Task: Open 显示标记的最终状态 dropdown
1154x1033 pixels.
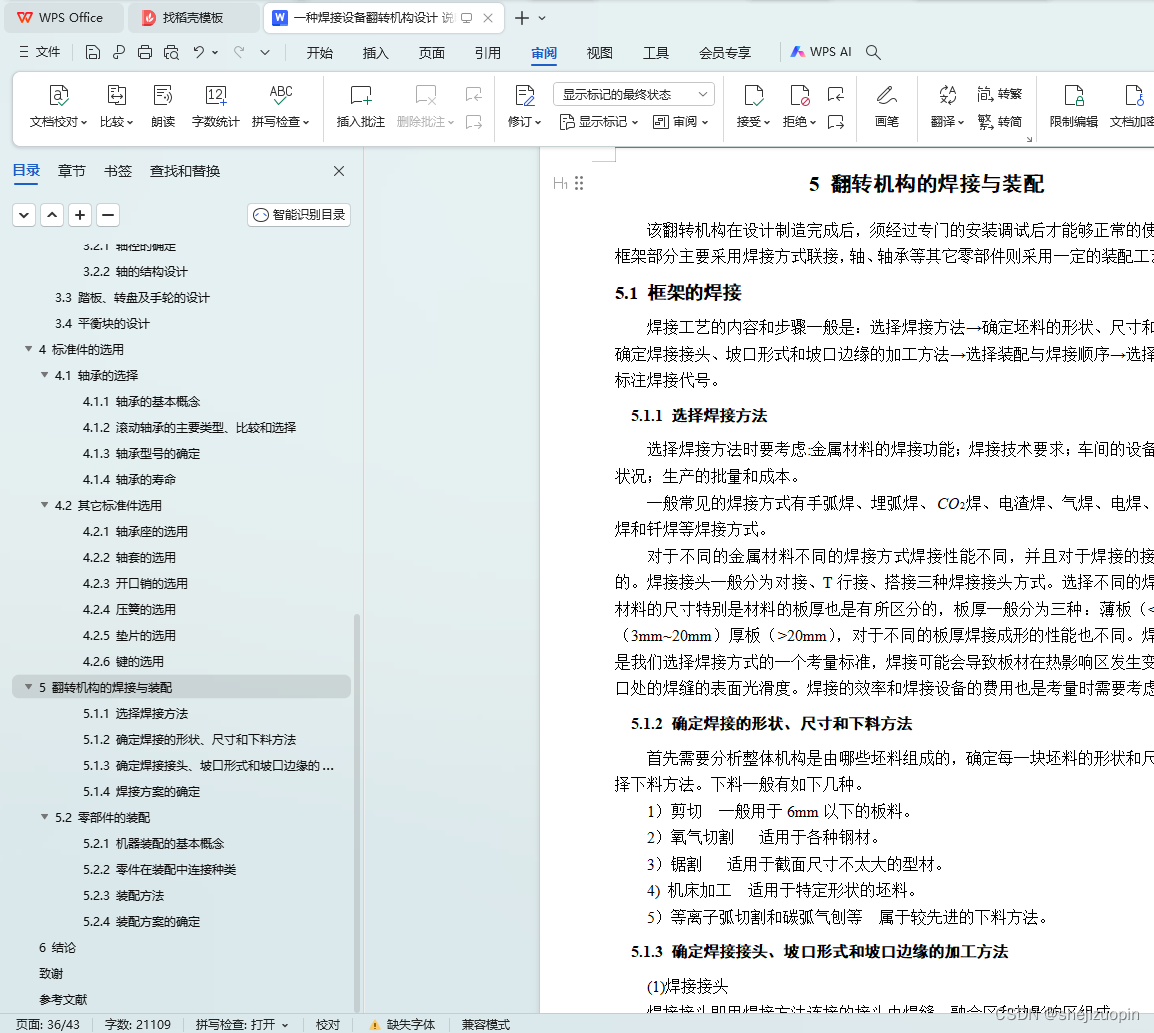Action: coord(634,94)
